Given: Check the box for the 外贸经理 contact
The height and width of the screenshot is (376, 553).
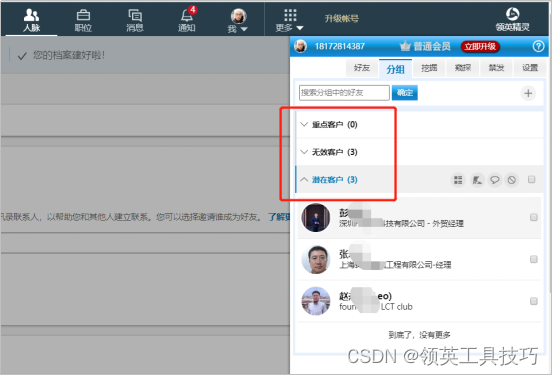Looking at the screenshot, I should tap(534, 217).
